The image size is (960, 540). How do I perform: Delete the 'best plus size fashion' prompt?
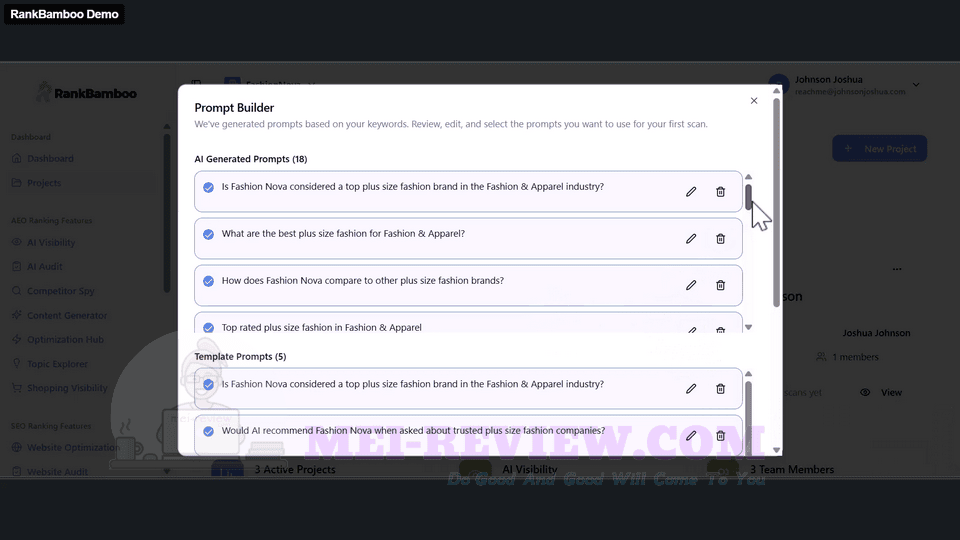[721, 239]
